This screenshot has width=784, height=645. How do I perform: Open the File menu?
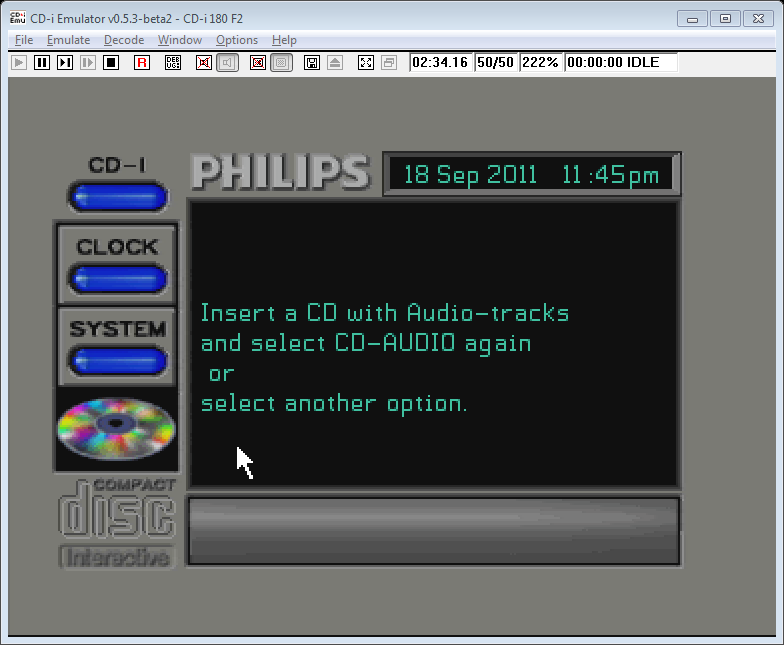coord(24,40)
